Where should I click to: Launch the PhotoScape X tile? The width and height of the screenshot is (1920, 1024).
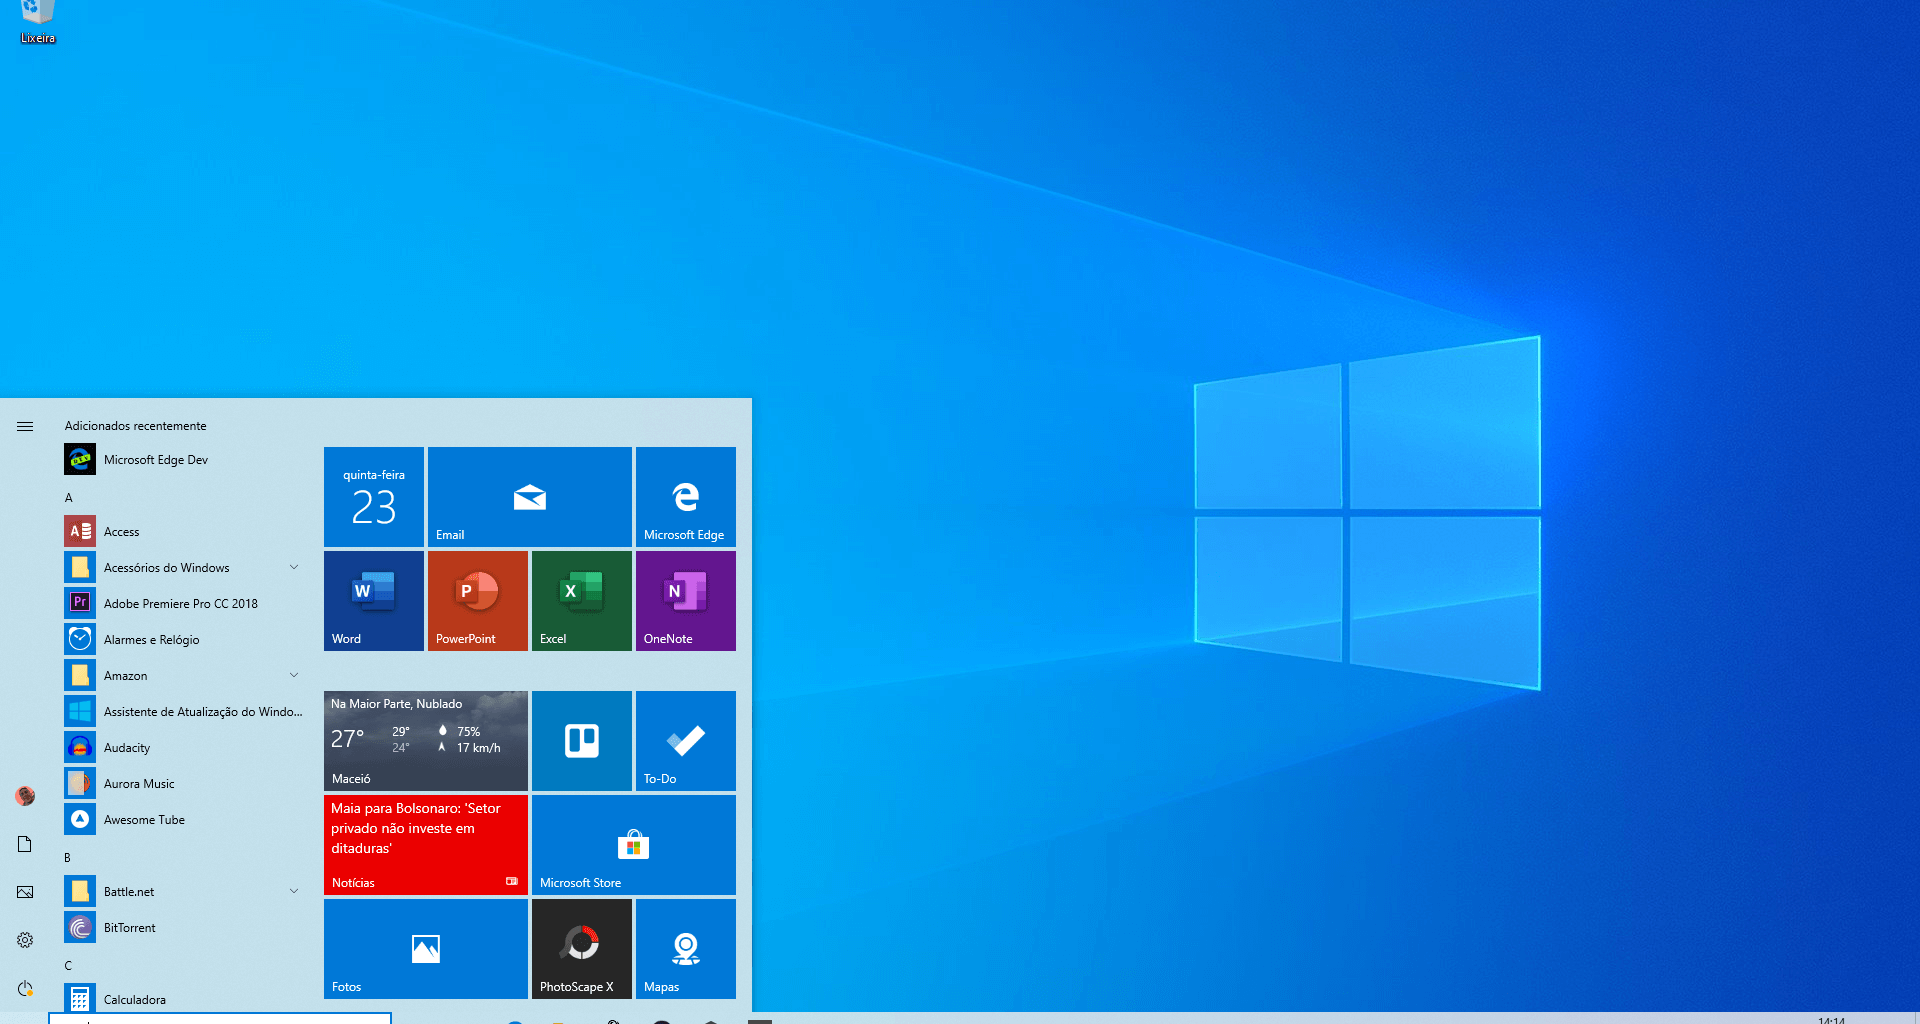pos(581,948)
